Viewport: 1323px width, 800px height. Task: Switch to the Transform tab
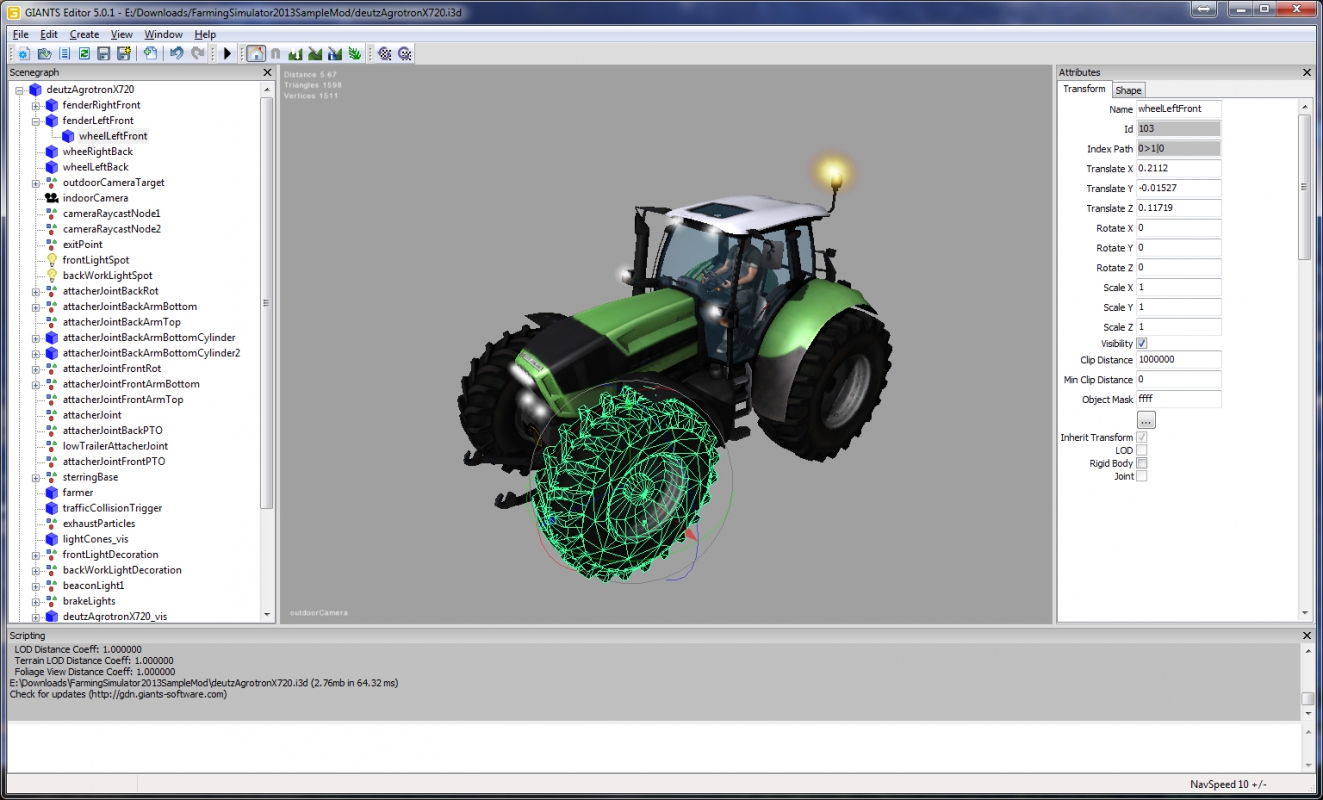(1084, 89)
